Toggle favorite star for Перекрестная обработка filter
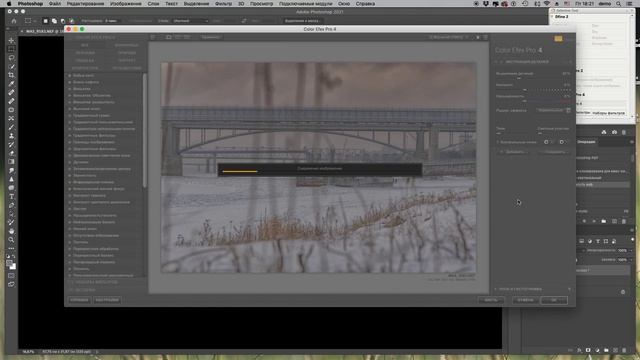 [70, 249]
